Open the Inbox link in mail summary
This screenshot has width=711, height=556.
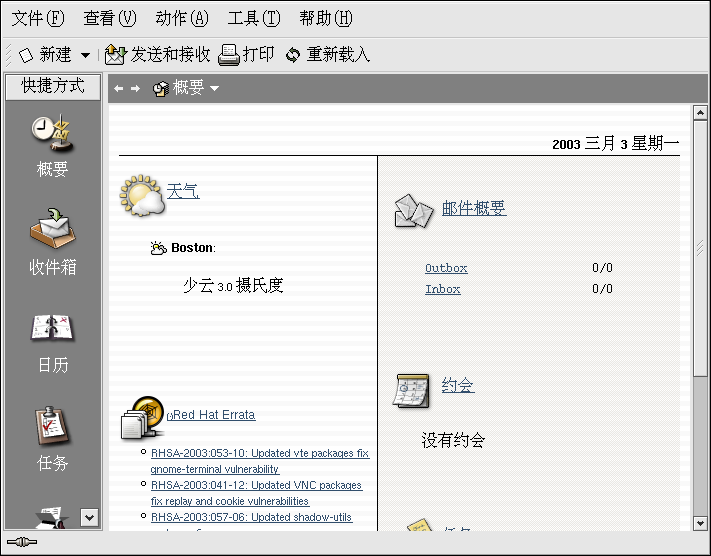(442, 289)
